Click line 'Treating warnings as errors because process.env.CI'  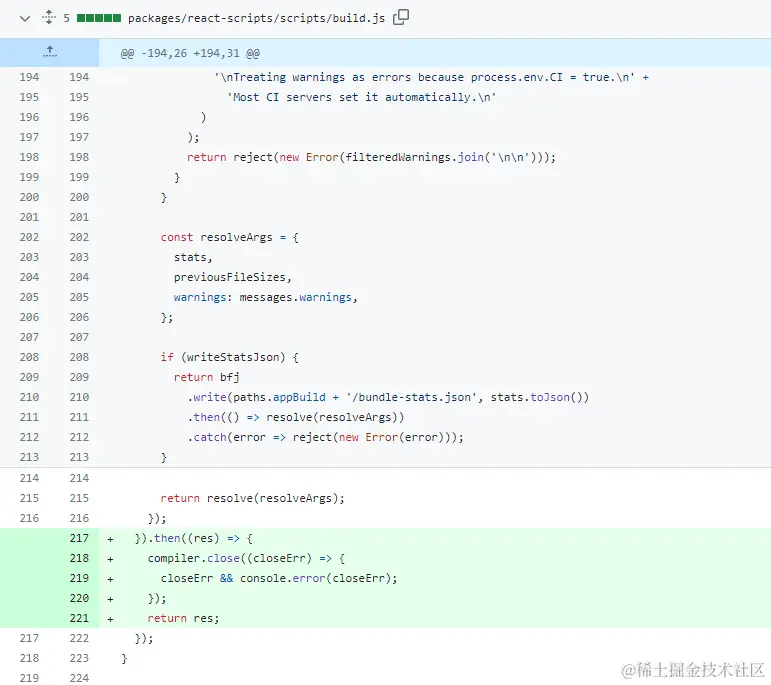431,77
